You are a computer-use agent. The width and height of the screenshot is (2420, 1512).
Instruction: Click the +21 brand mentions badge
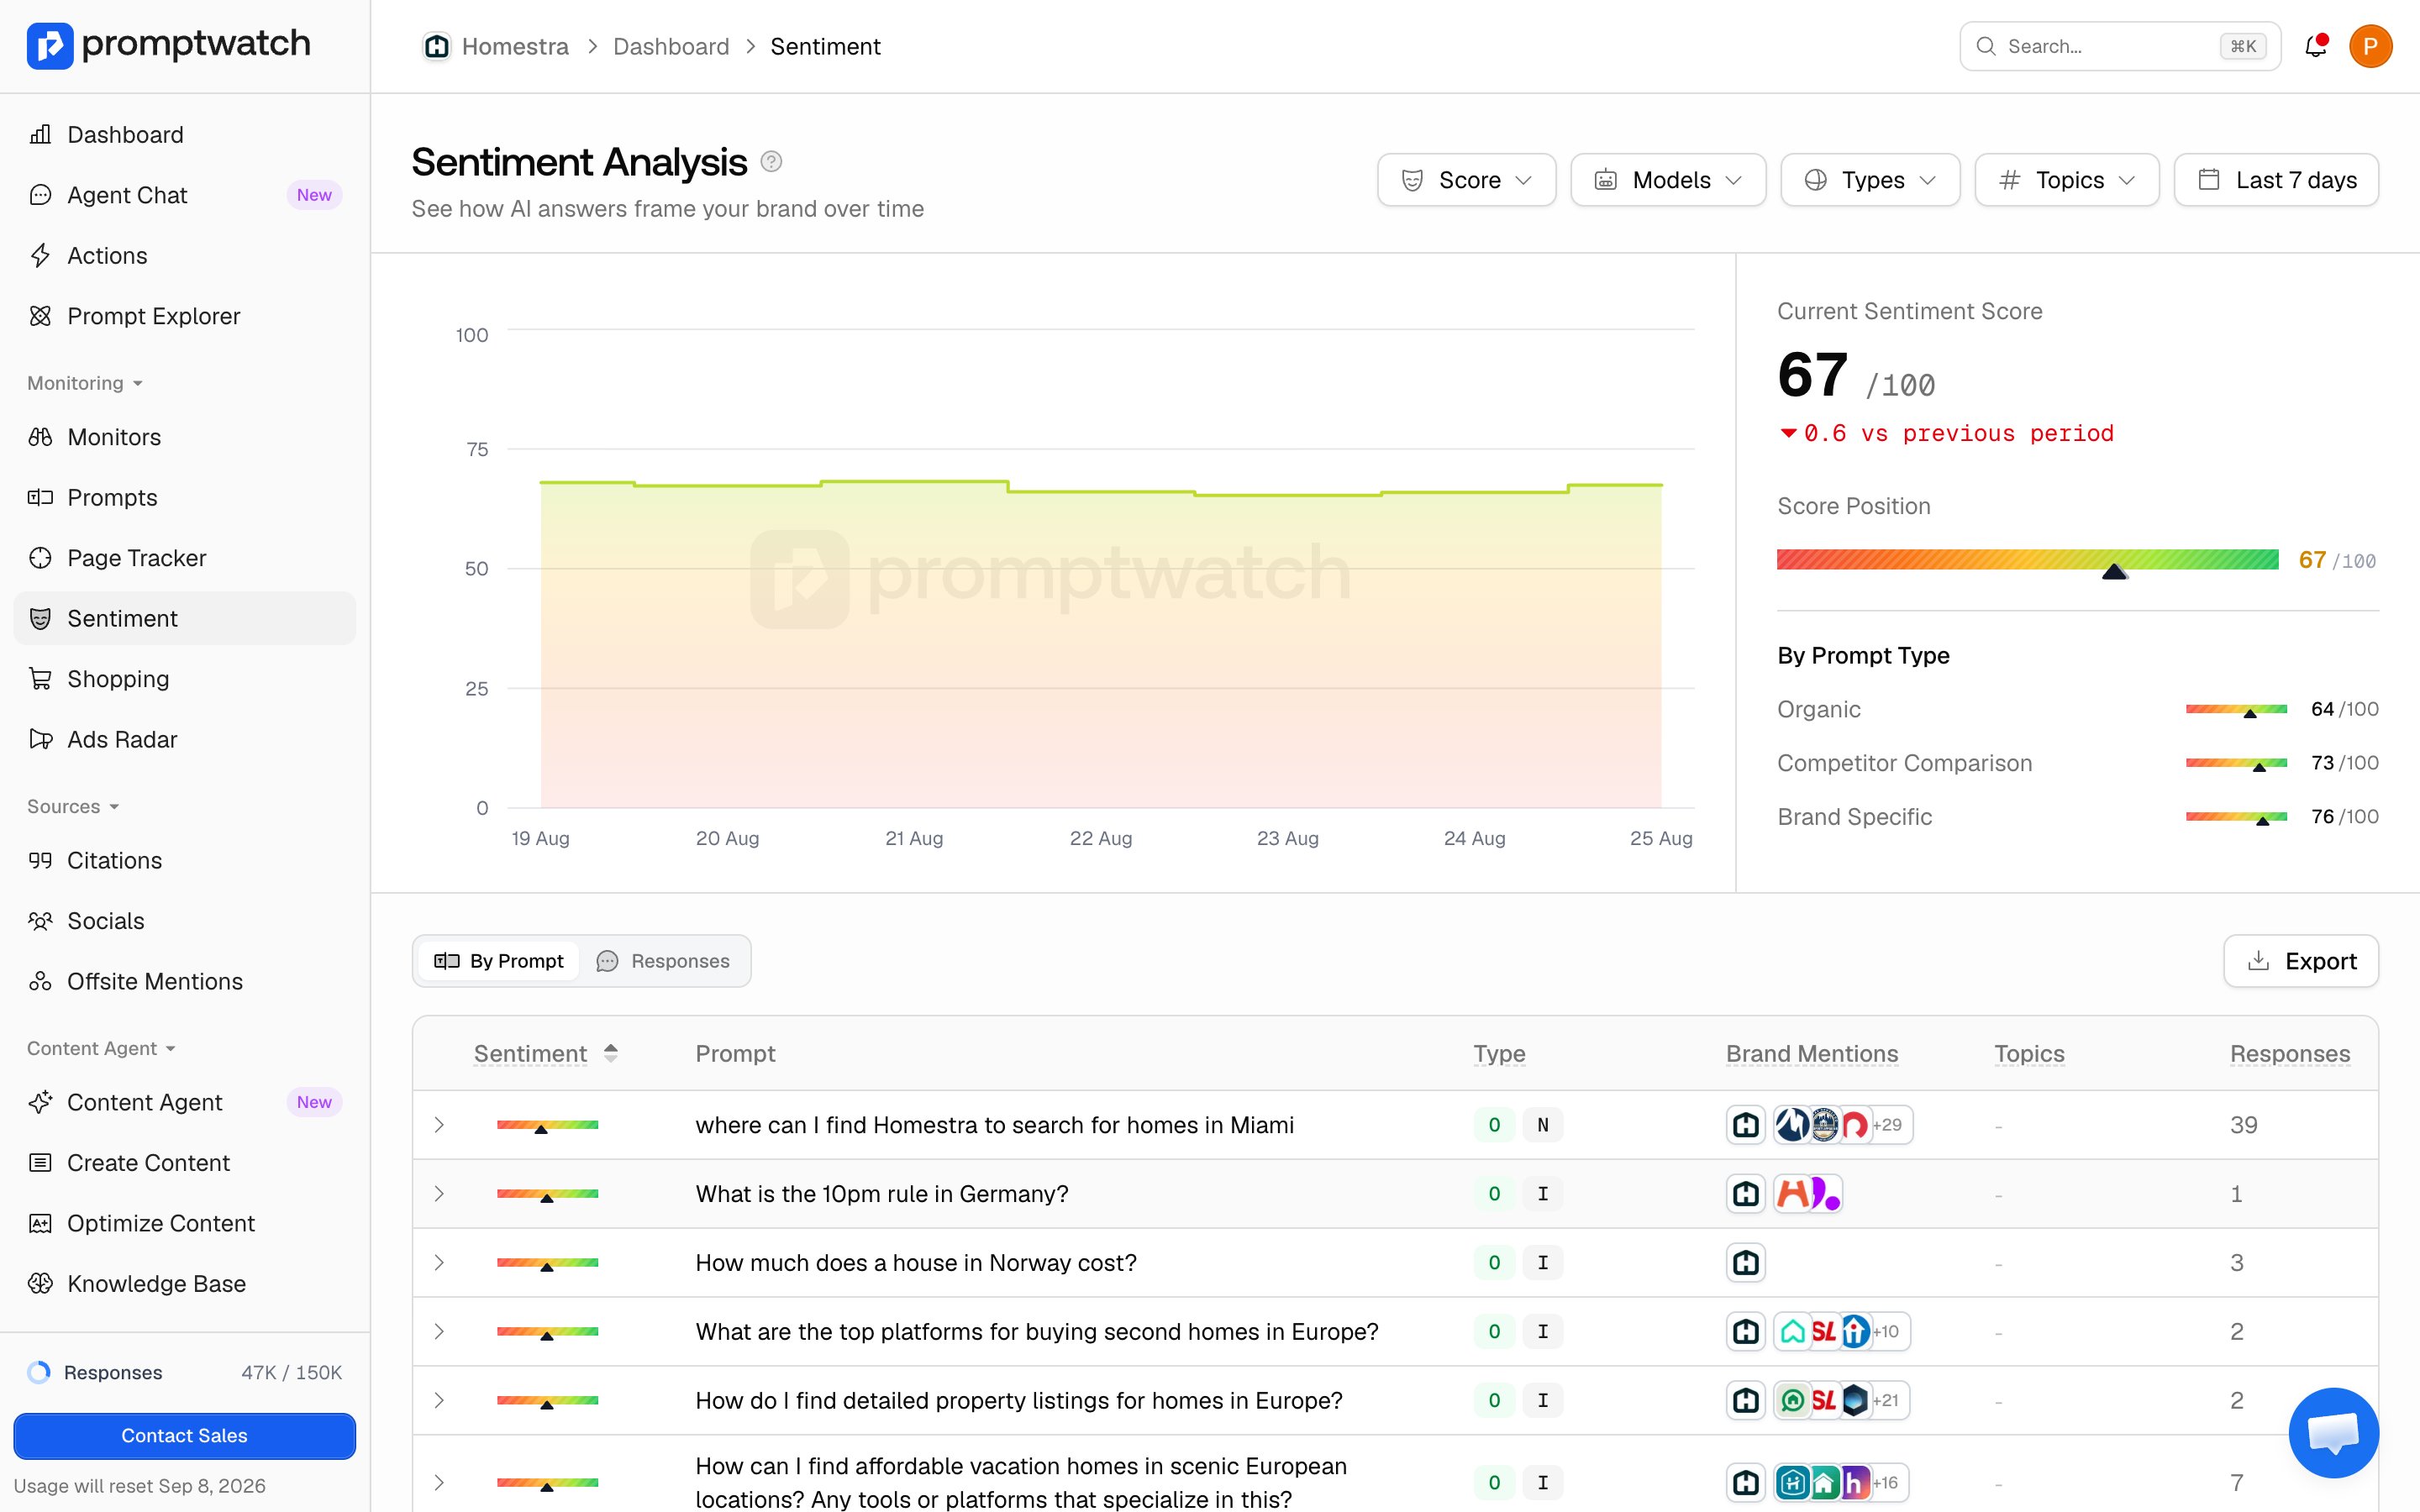click(1886, 1400)
